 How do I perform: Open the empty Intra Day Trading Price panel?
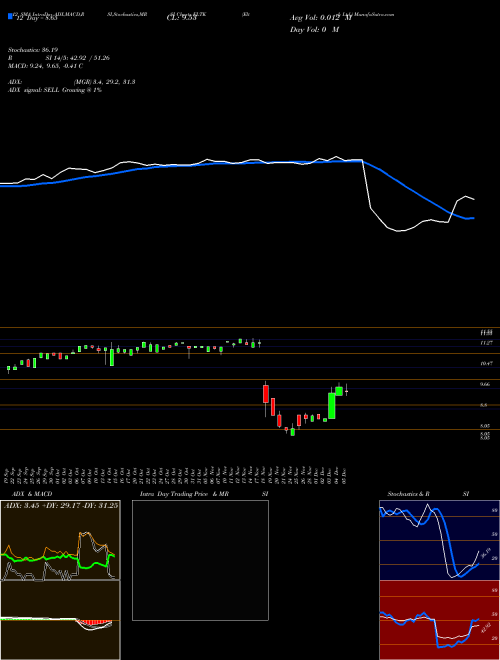(x=200, y=560)
